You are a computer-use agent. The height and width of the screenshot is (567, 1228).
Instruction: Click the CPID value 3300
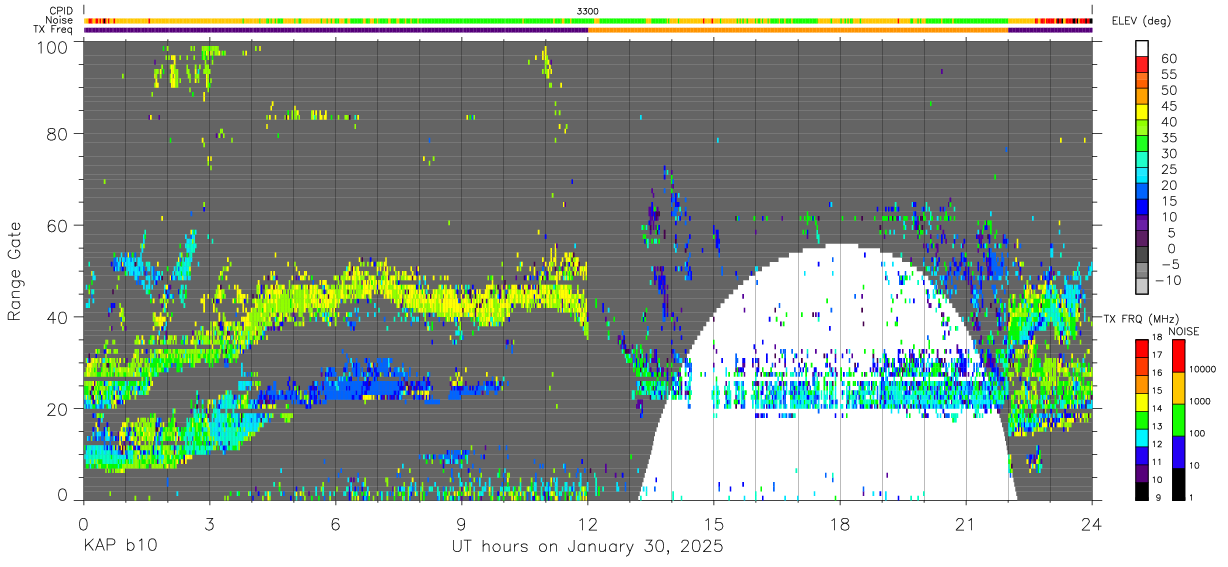[x=588, y=11]
